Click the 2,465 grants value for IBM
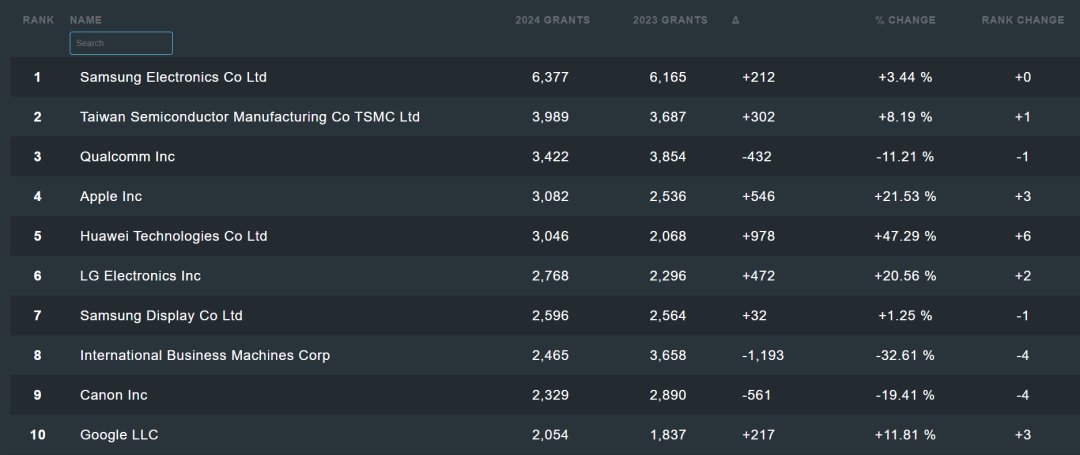1080x455 pixels. (550, 356)
